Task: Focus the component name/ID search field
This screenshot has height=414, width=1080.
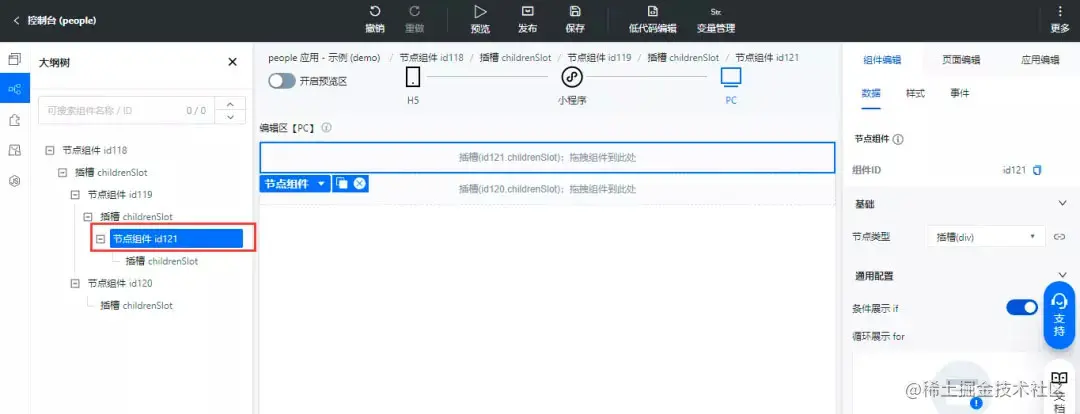Action: [126, 110]
